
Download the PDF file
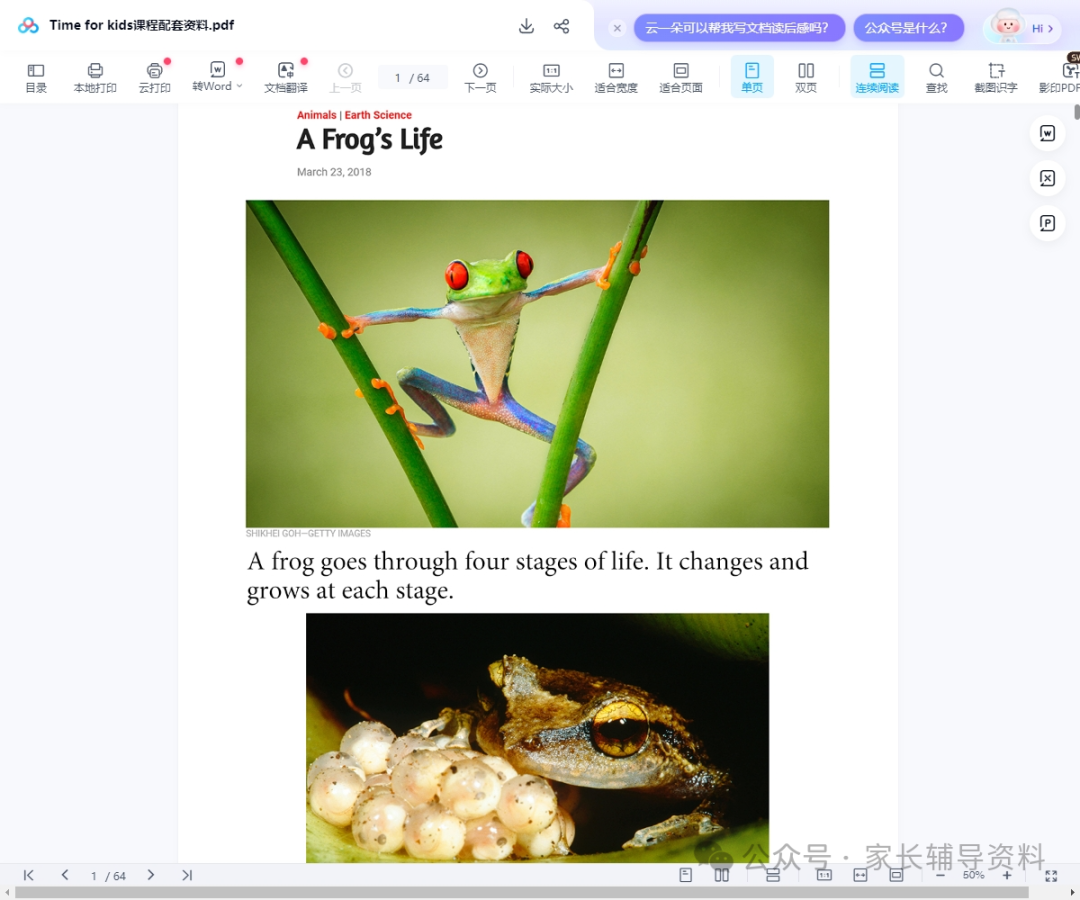(x=526, y=26)
